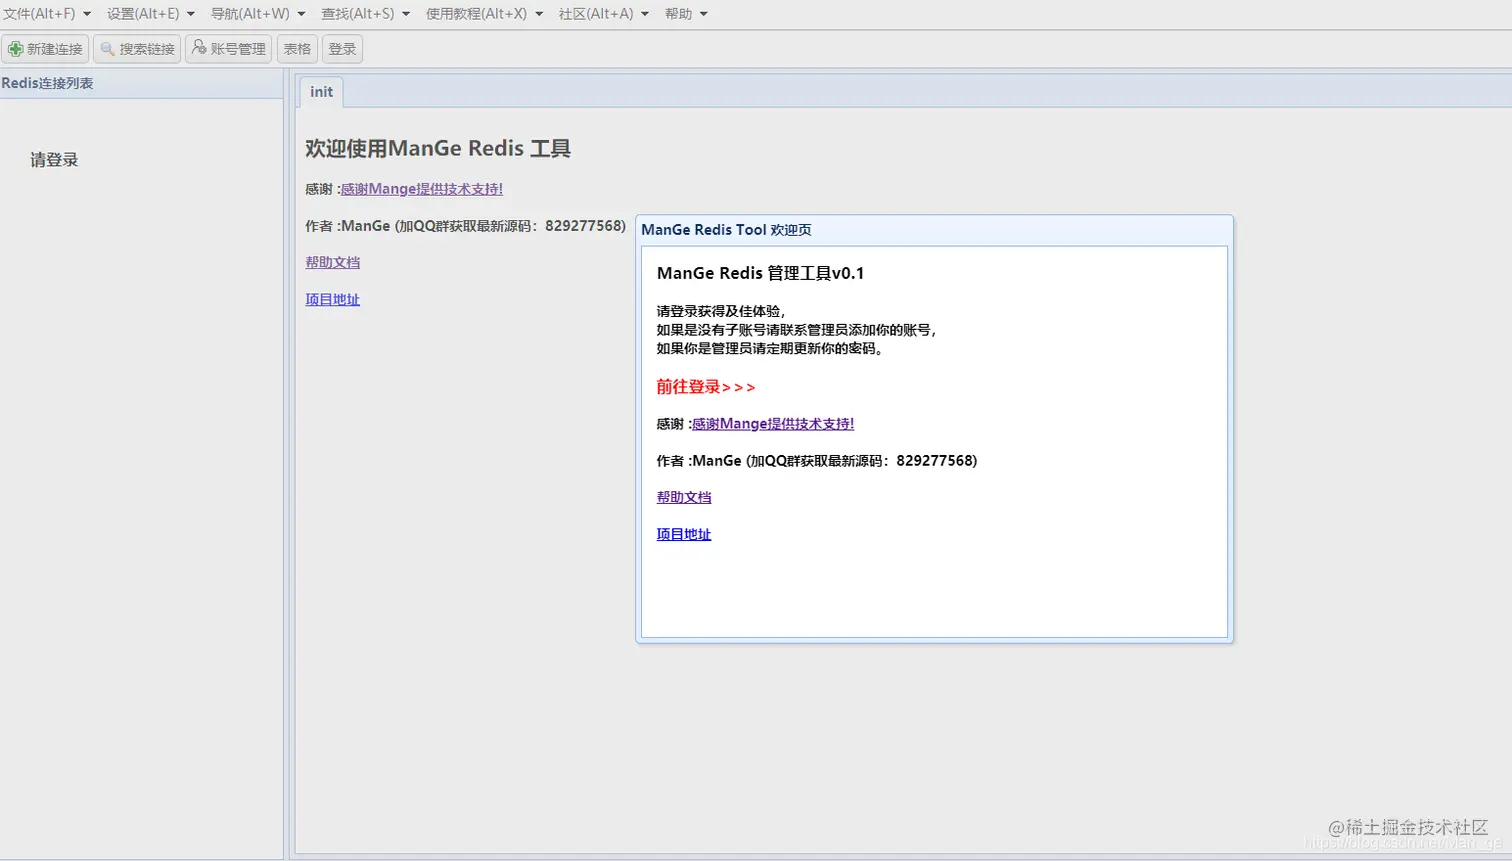Click the user icon on 账号管理
The height and width of the screenshot is (861, 1512).
point(199,48)
